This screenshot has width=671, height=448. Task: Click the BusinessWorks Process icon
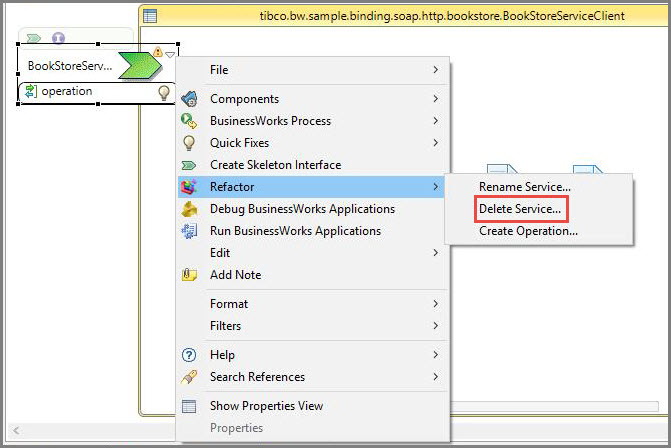tap(189, 121)
